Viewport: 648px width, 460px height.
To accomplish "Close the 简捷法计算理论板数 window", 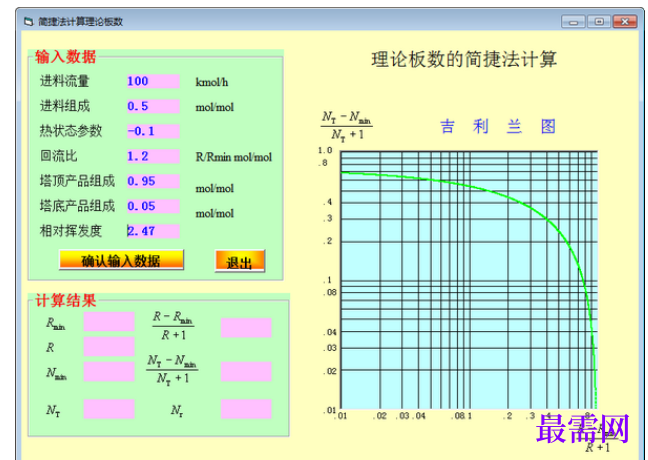I will 624,21.
